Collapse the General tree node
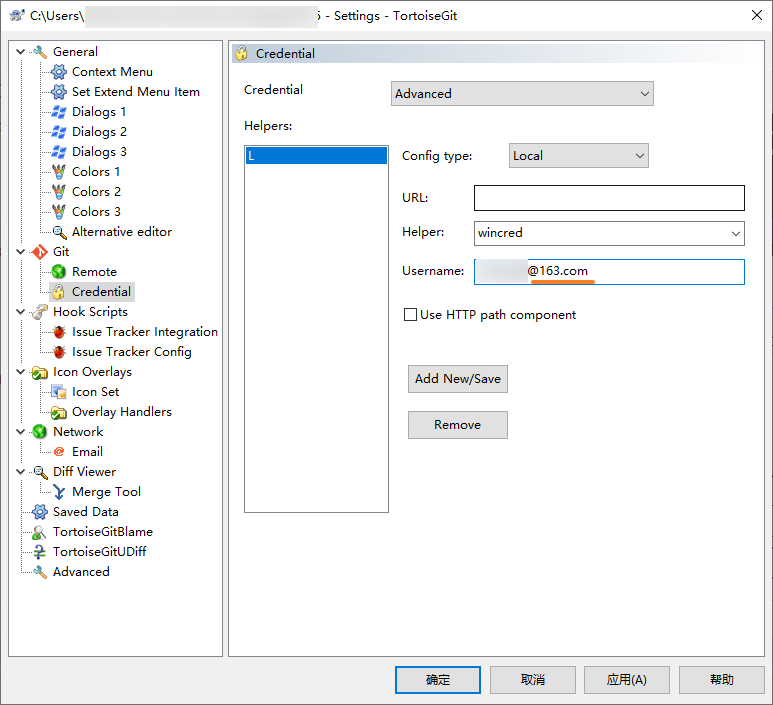The height and width of the screenshot is (705, 773). click(x=21, y=52)
